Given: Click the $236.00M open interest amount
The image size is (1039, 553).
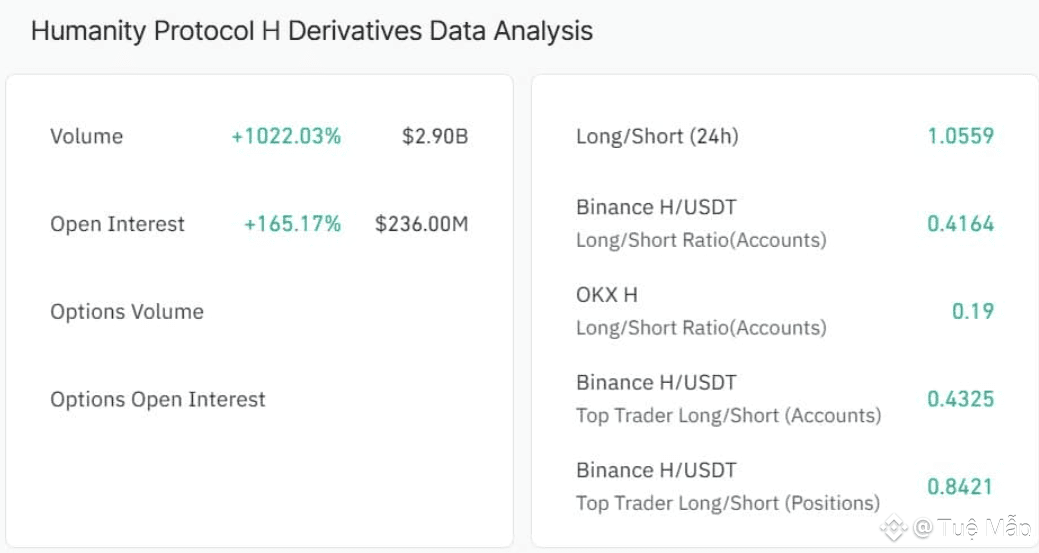Looking at the screenshot, I should [x=421, y=224].
